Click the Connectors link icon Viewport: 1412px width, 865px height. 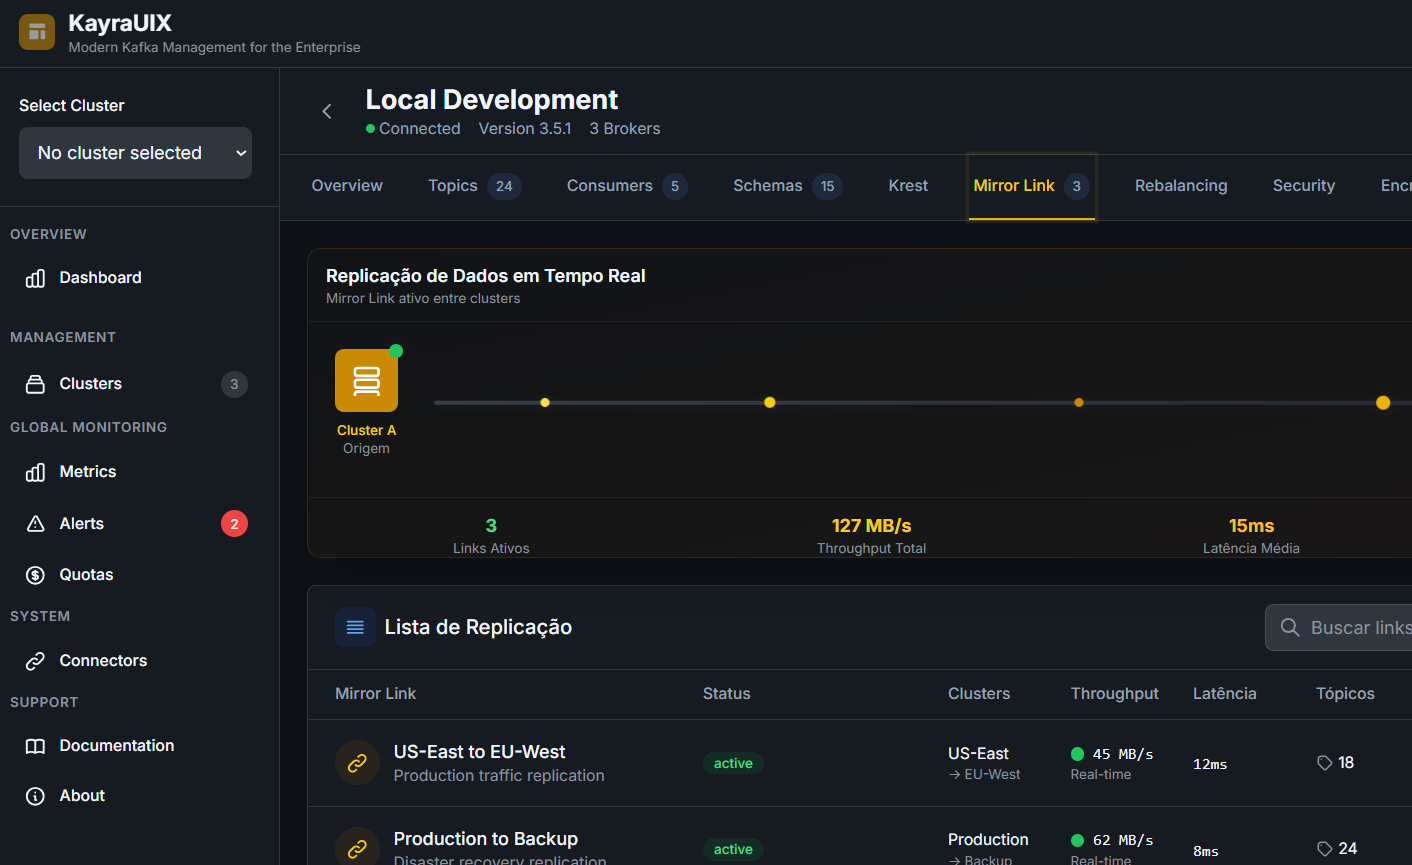35,661
